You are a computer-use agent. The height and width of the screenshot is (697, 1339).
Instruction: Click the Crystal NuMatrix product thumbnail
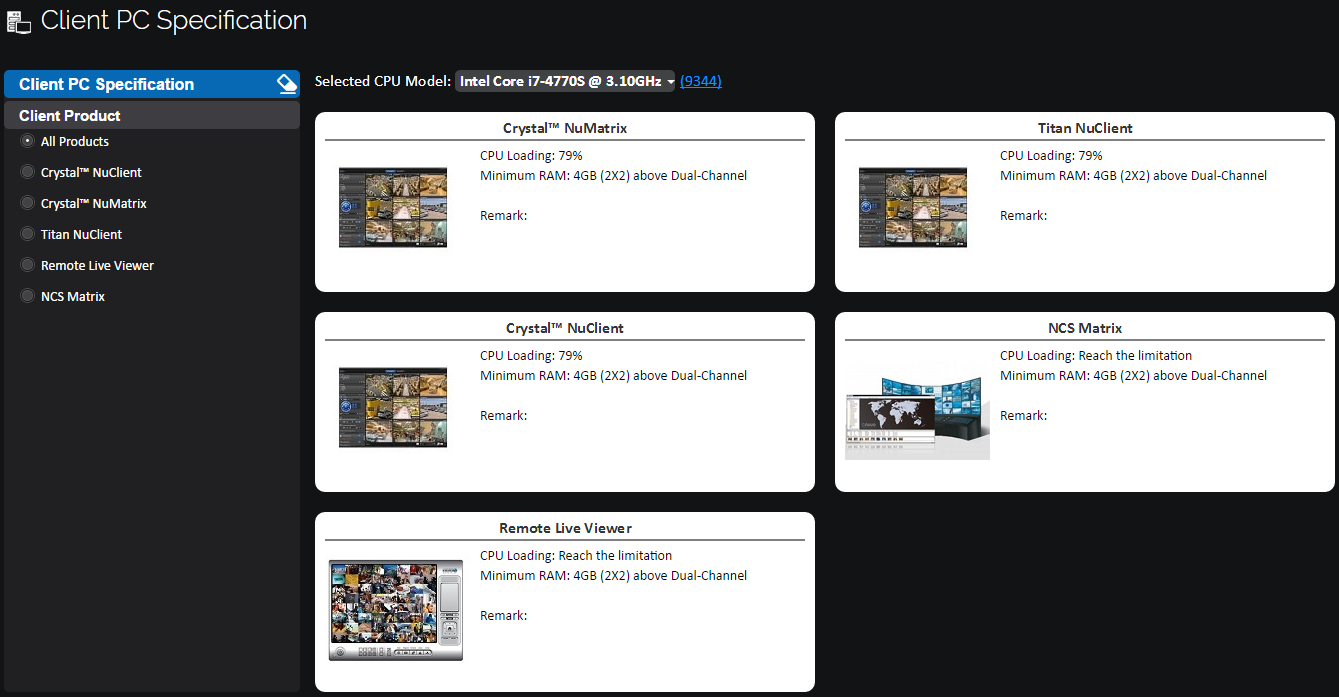[x=393, y=207]
